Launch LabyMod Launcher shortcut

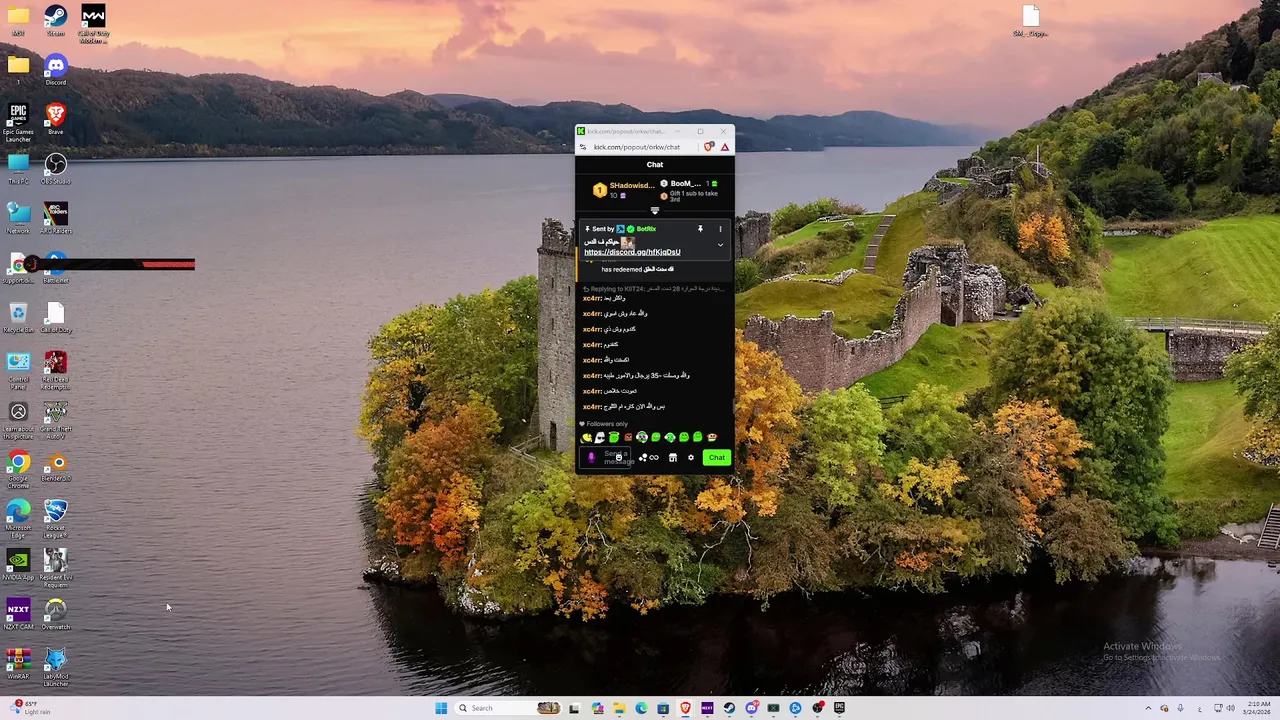(56, 667)
